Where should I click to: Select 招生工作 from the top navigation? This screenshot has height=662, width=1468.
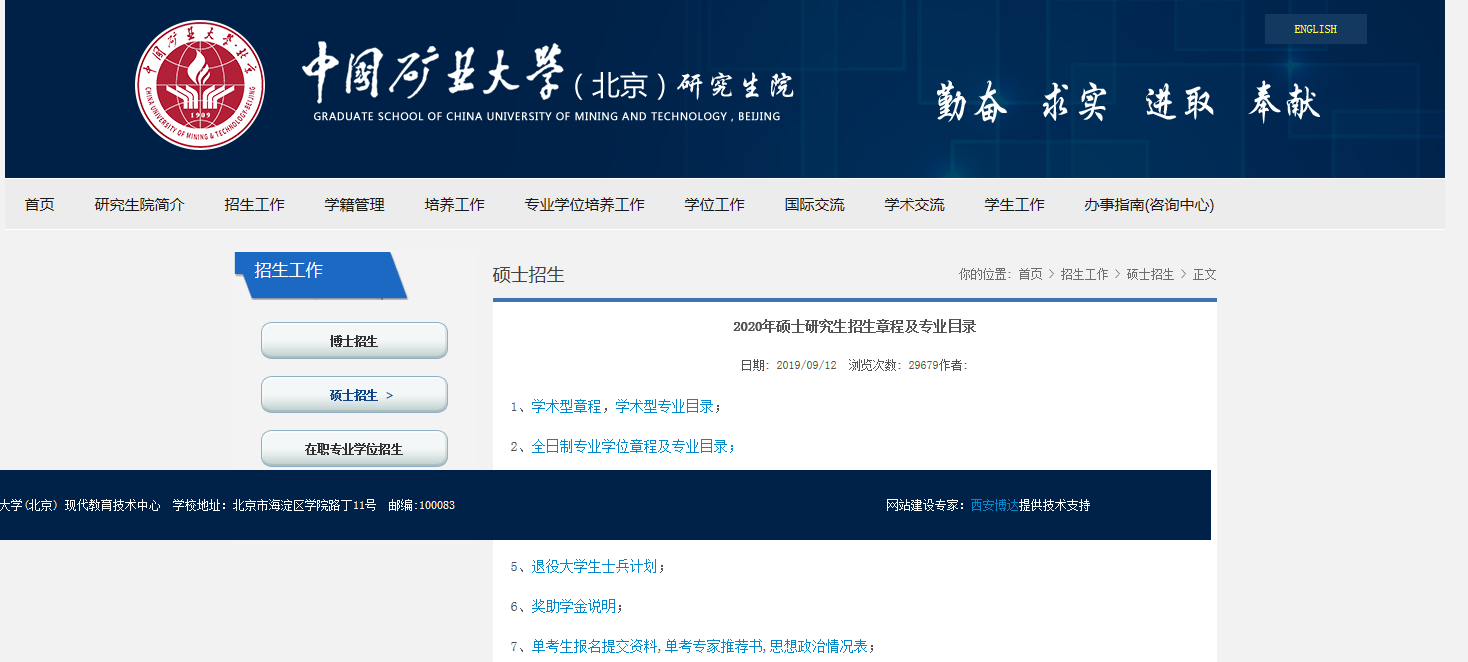255,205
